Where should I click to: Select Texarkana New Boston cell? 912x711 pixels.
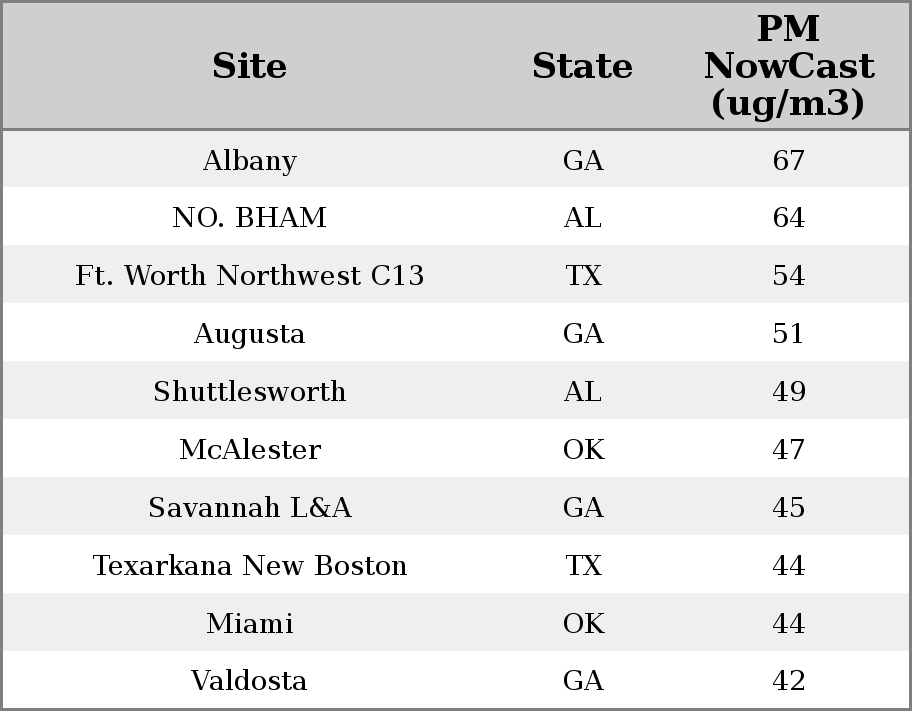point(249,566)
